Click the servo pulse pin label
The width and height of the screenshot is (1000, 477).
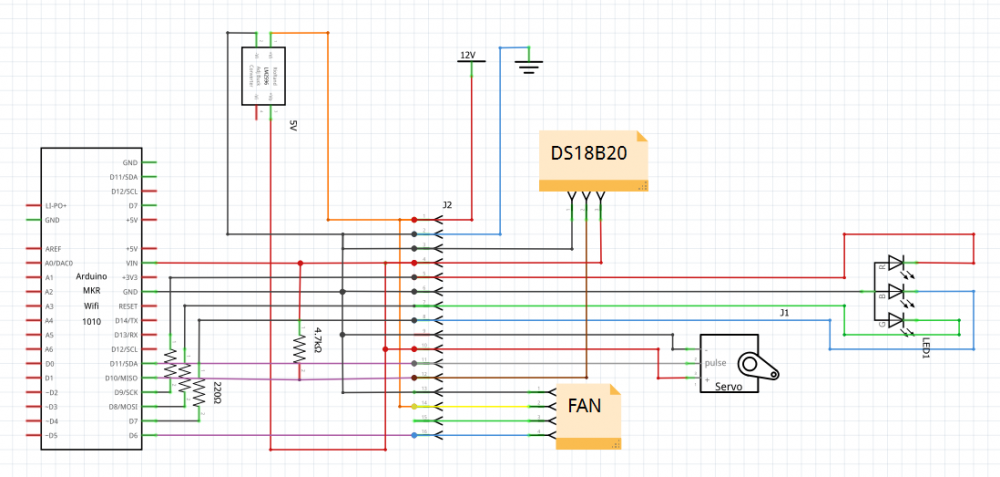pyautogui.click(x=715, y=363)
